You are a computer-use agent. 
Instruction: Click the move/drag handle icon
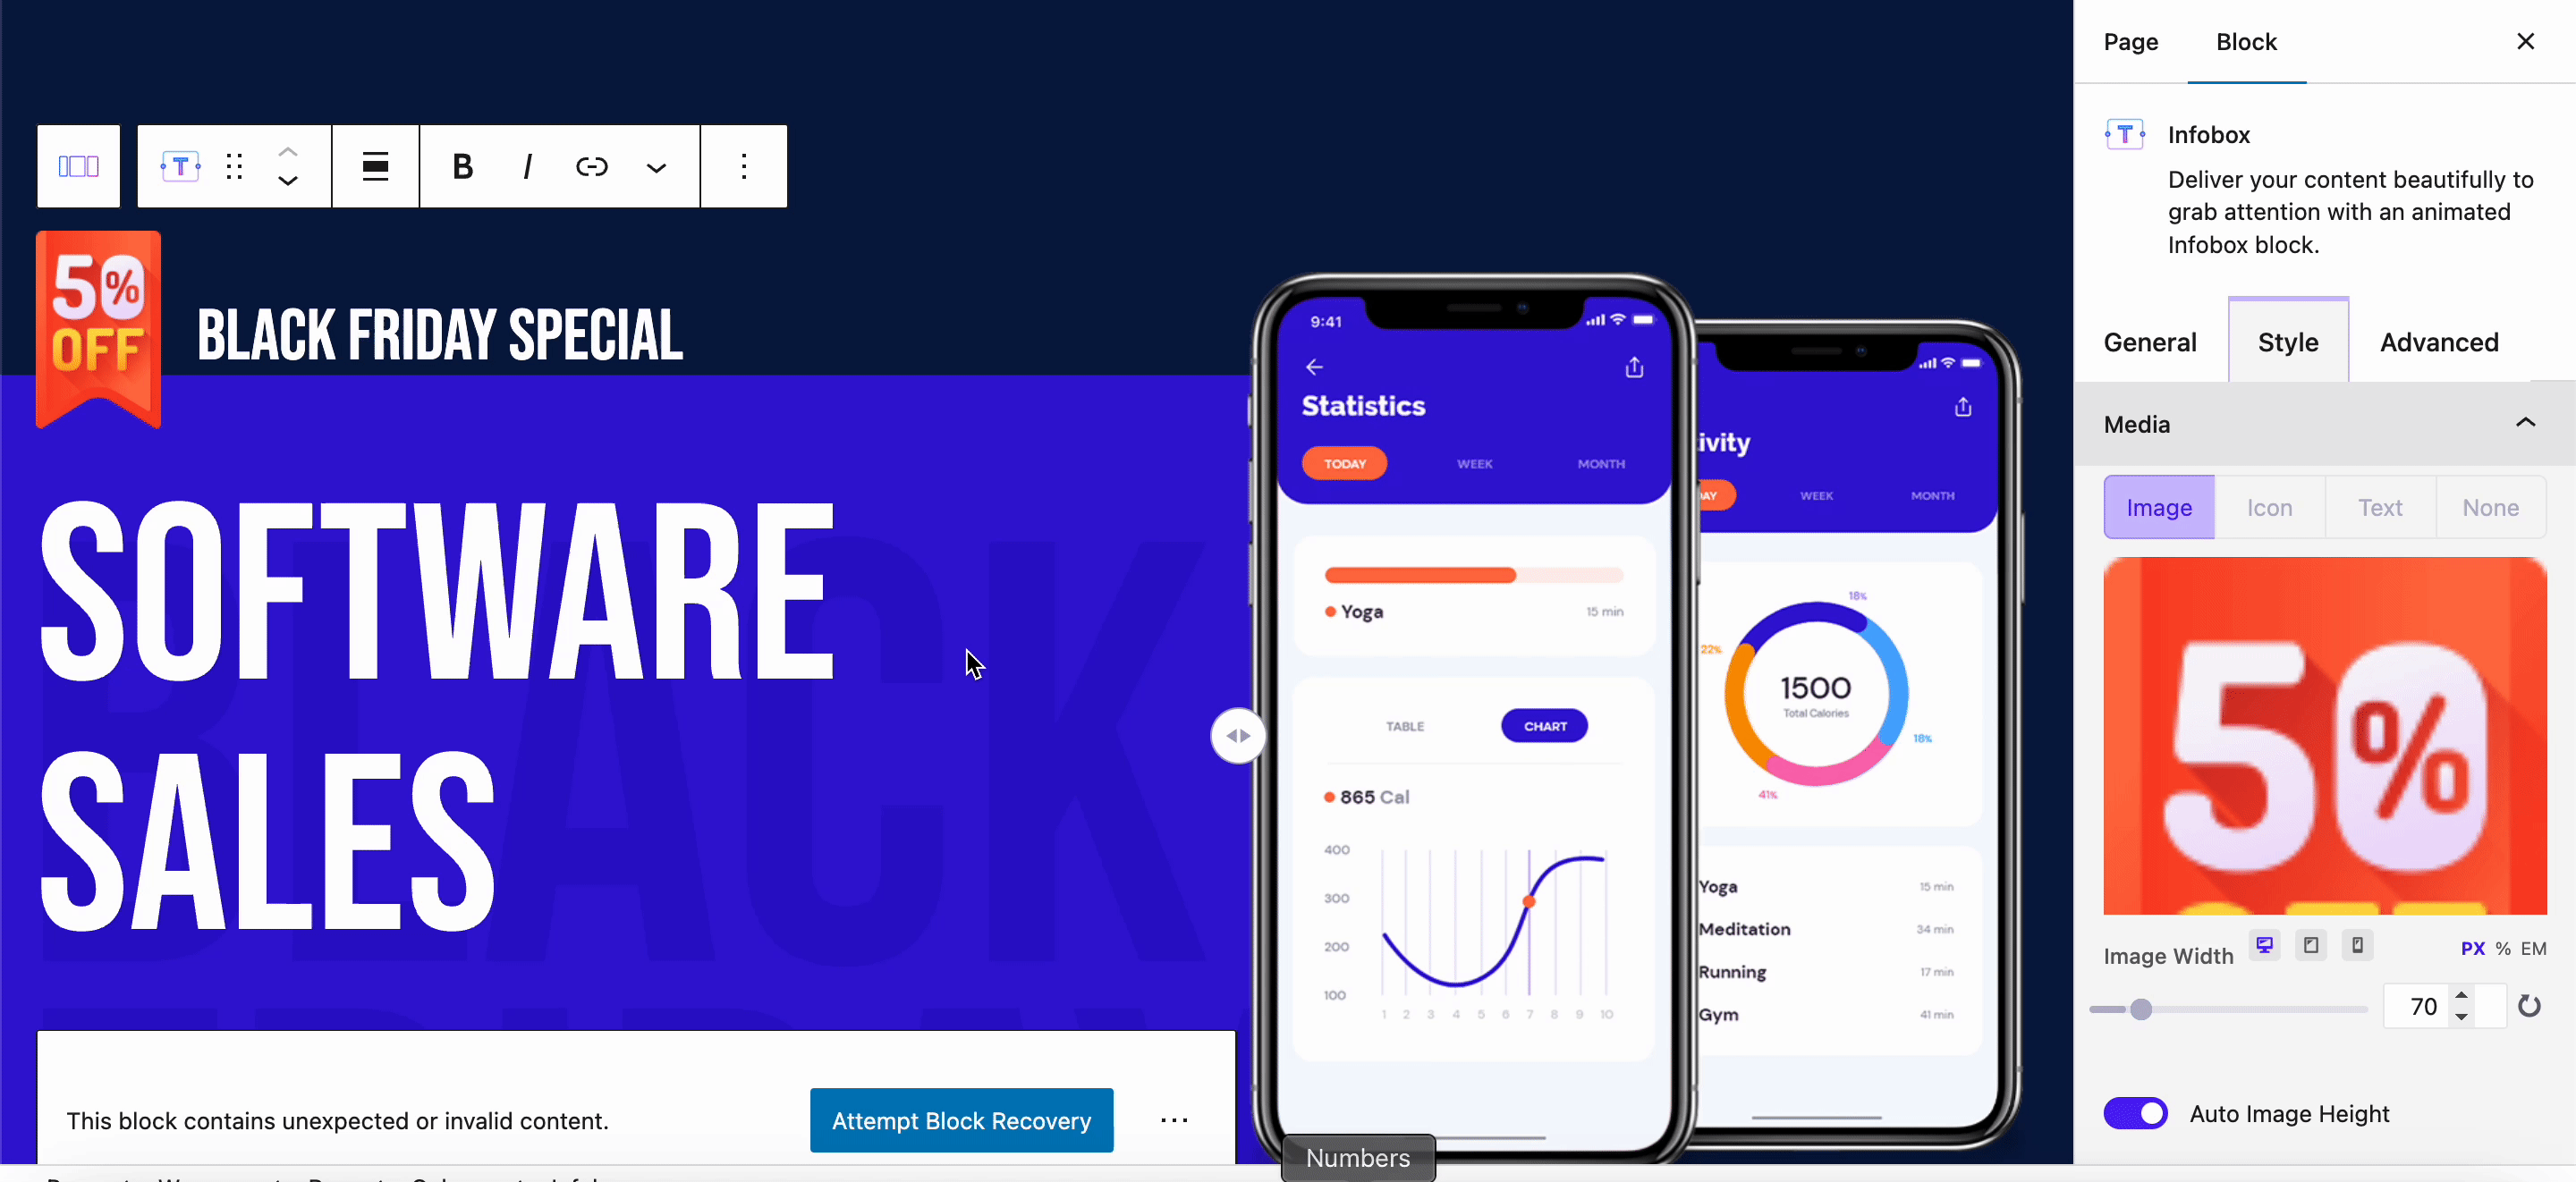click(x=233, y=165)
